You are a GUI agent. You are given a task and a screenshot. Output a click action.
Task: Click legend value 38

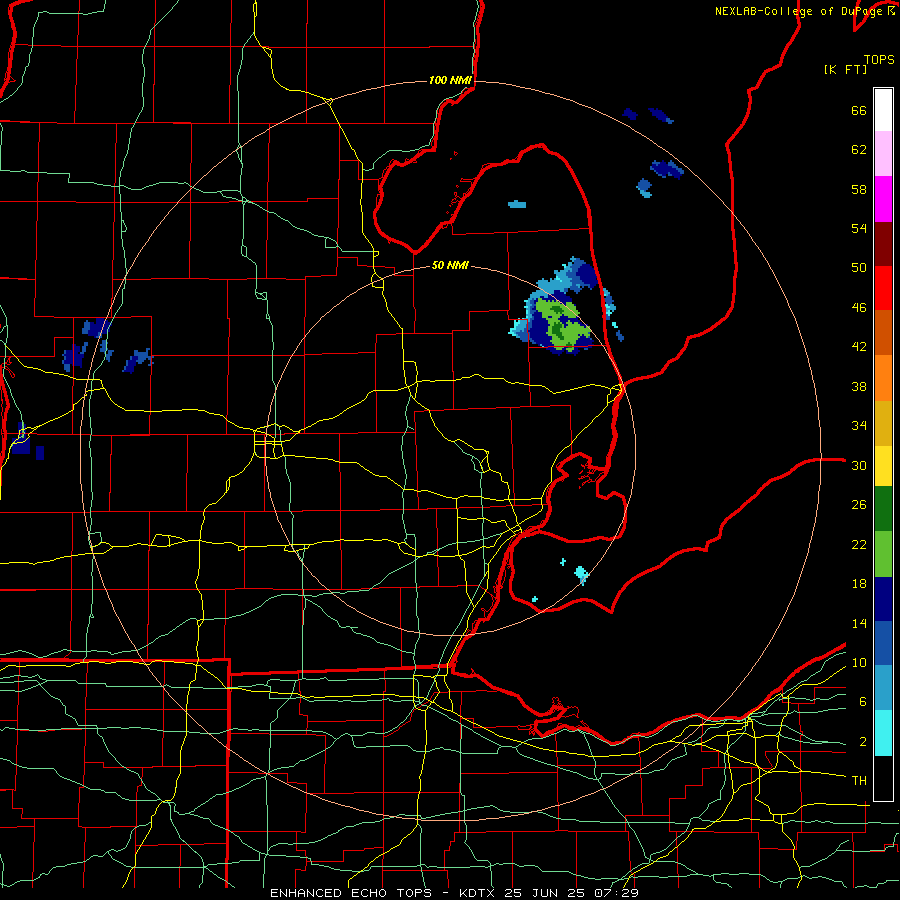coord(859,386)
